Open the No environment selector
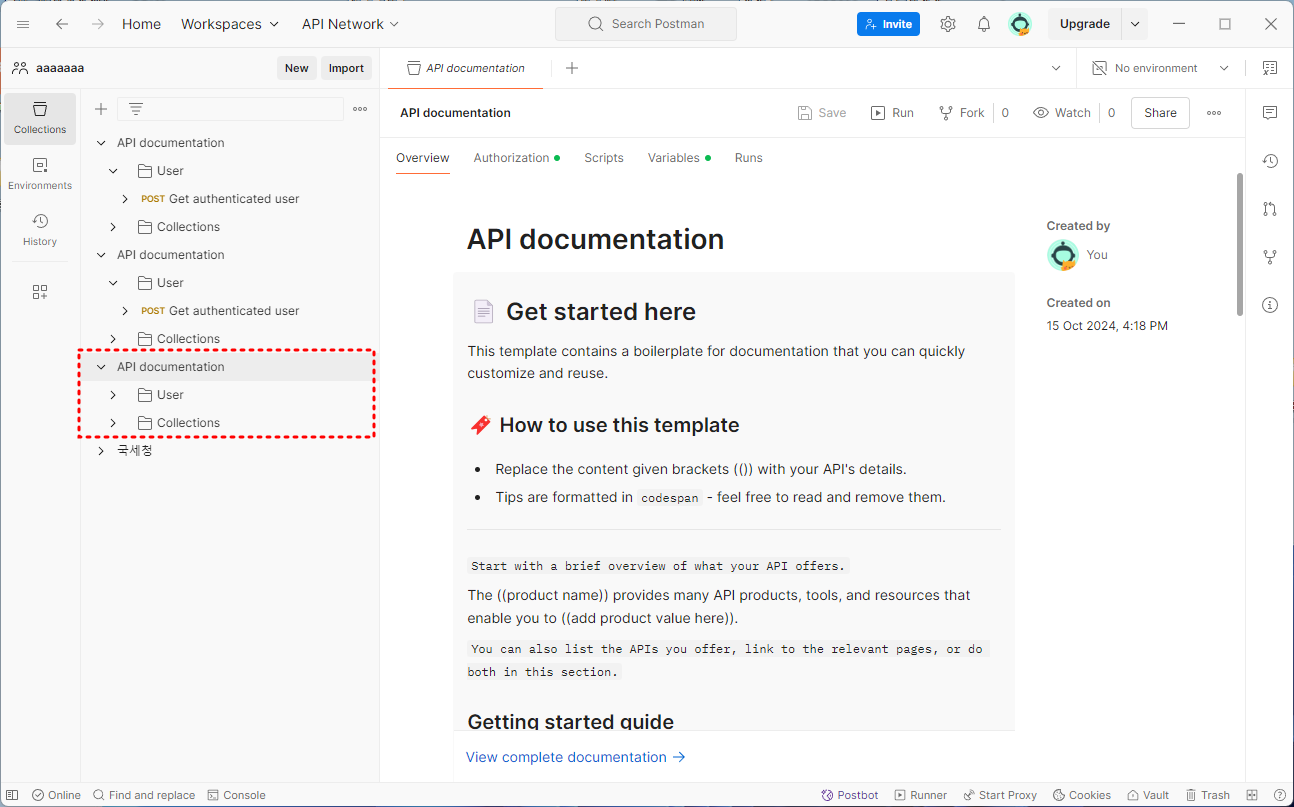Viewport: 1294px width, 807px height. (1160, 68)
